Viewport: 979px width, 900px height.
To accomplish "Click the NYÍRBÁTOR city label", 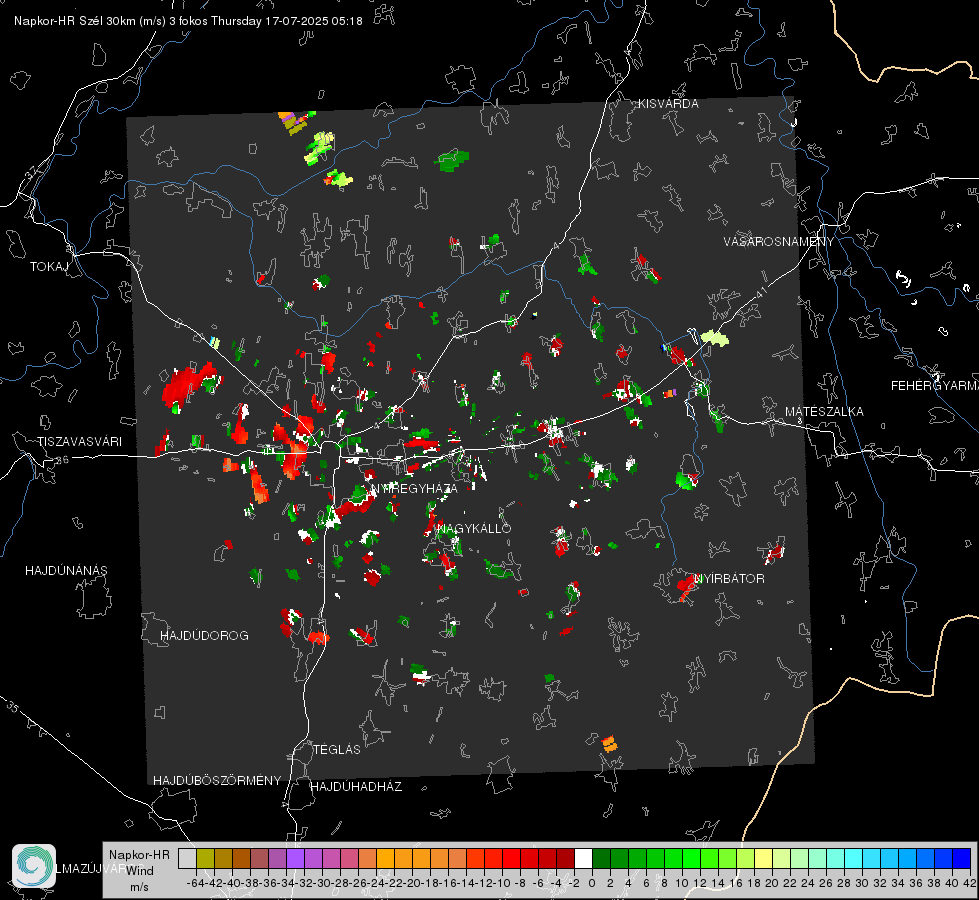I will [x=729, y=579].
